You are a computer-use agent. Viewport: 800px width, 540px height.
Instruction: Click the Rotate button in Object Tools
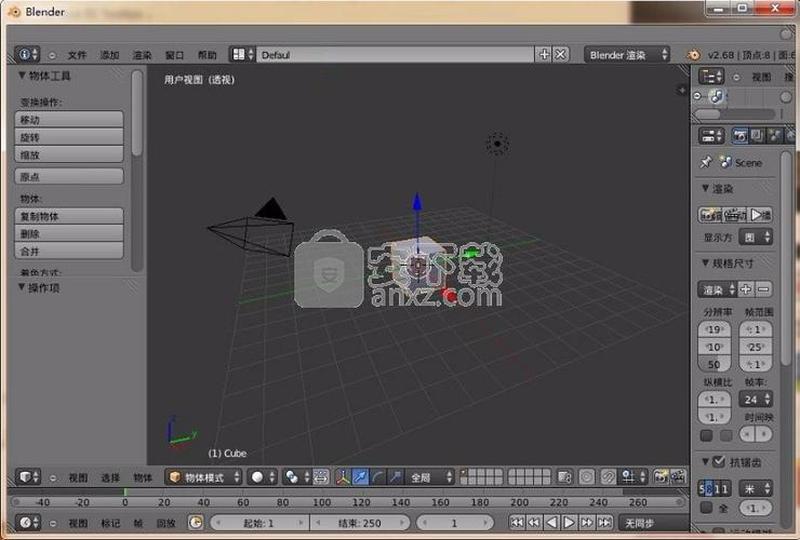pos(69,137)
